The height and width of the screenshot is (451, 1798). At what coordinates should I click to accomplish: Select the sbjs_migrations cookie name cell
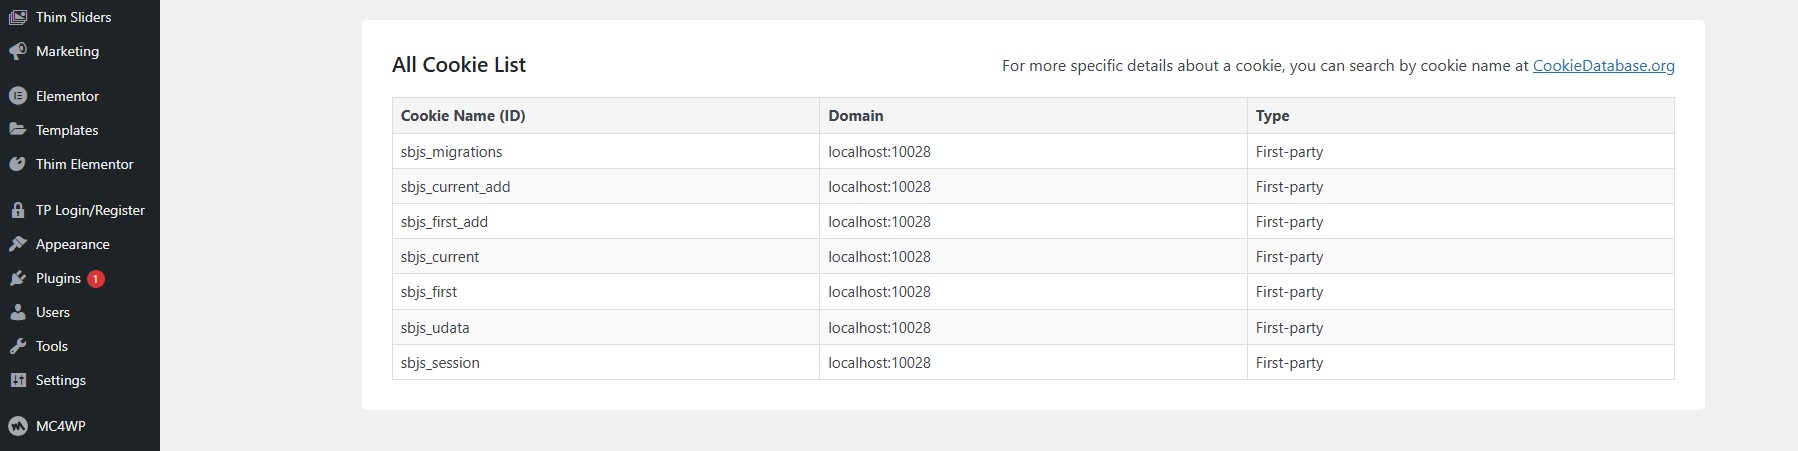click(x=452, y=152)
